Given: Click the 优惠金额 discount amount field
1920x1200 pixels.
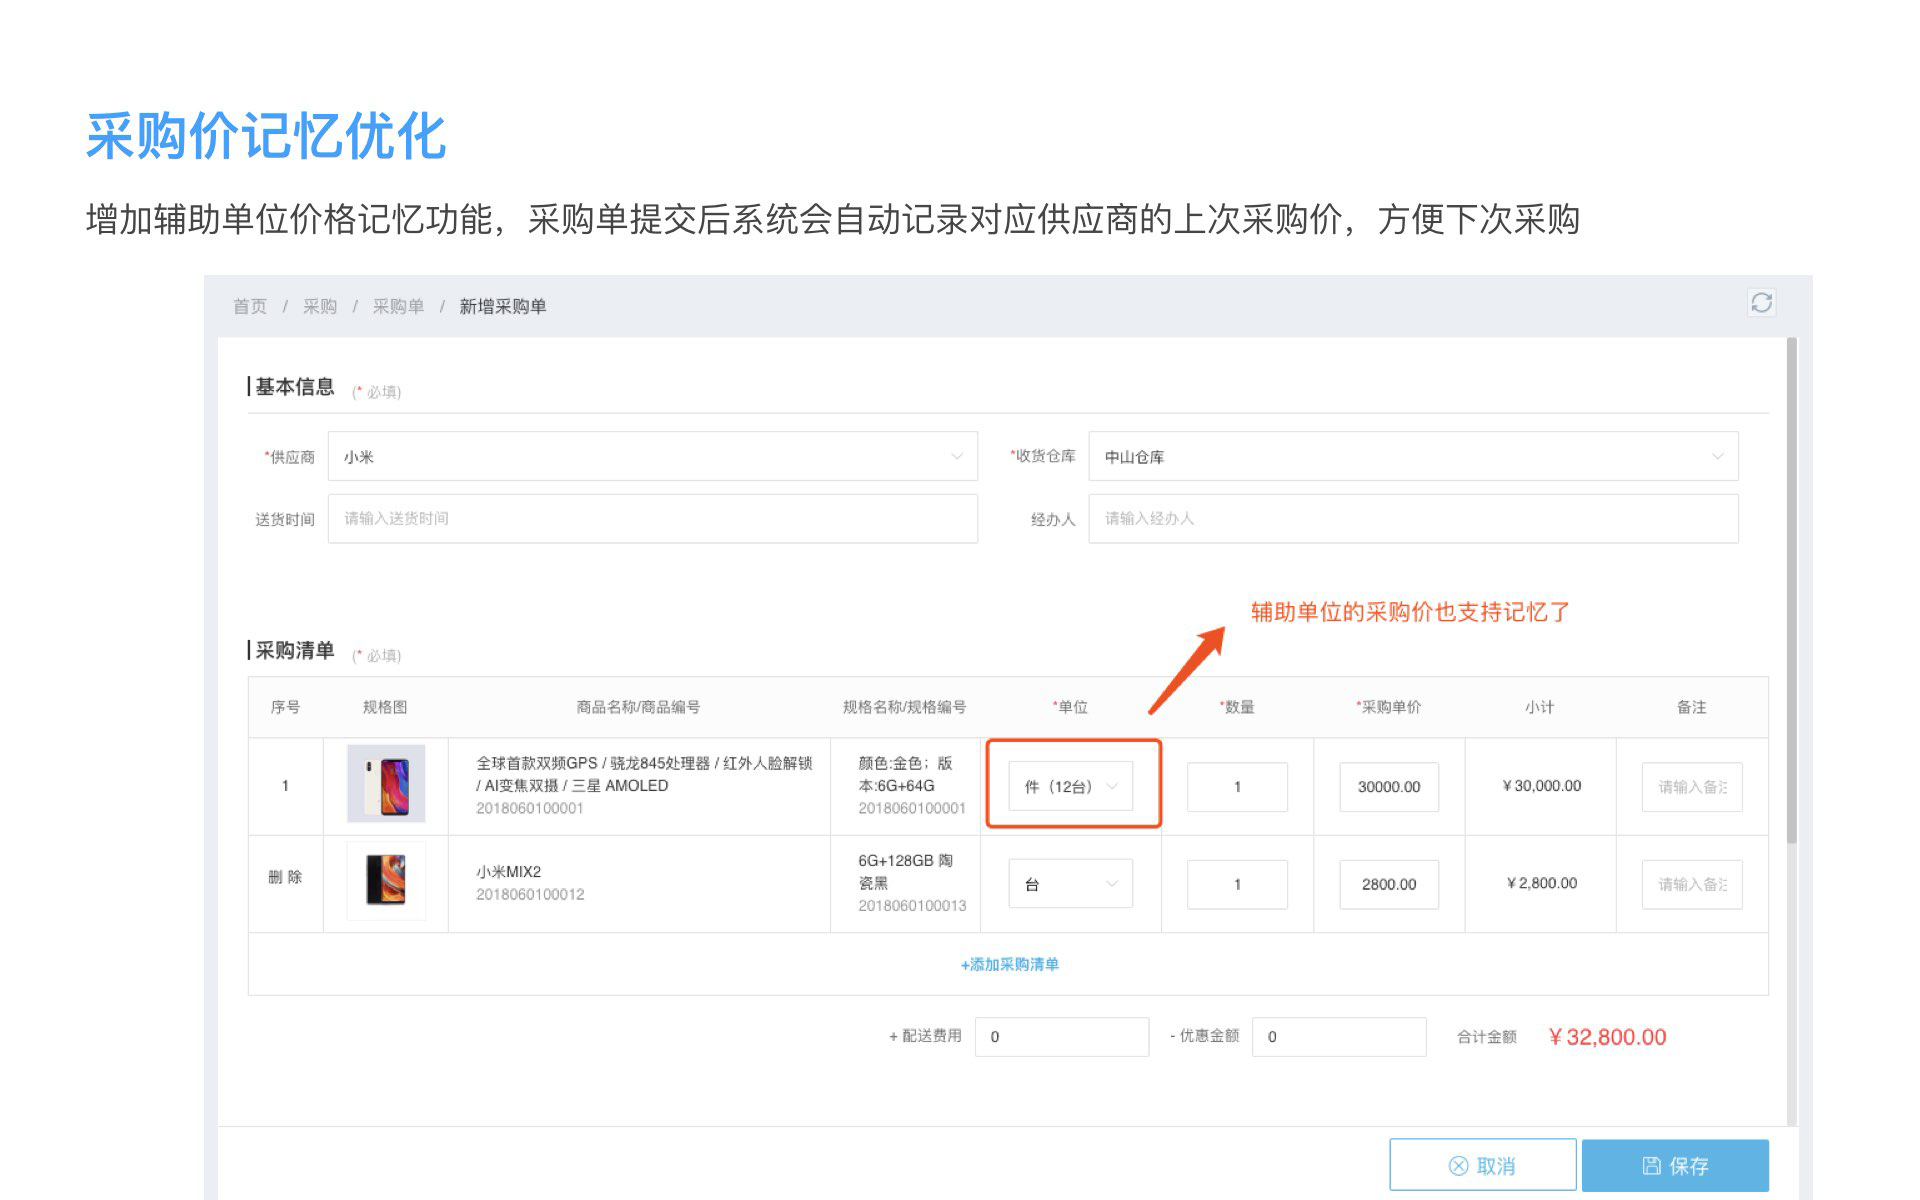Looking at the screenshot, I should pos(1338,1037).
